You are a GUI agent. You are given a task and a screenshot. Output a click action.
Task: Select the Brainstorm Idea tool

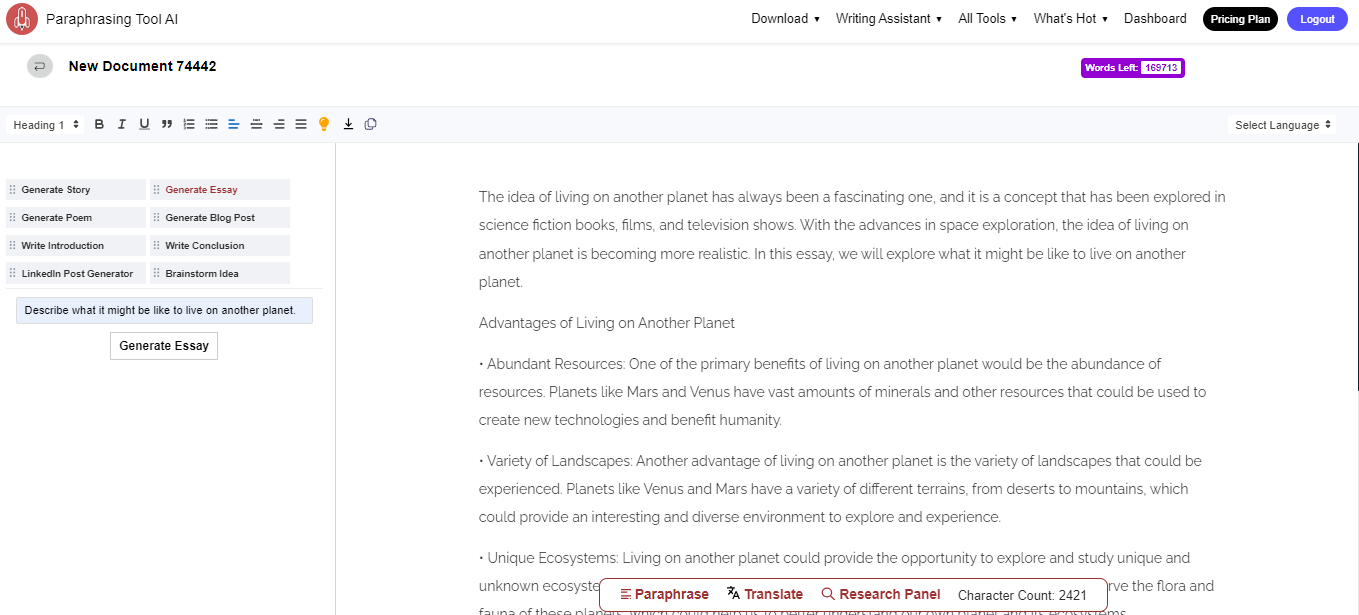click(x=220, y=273)
